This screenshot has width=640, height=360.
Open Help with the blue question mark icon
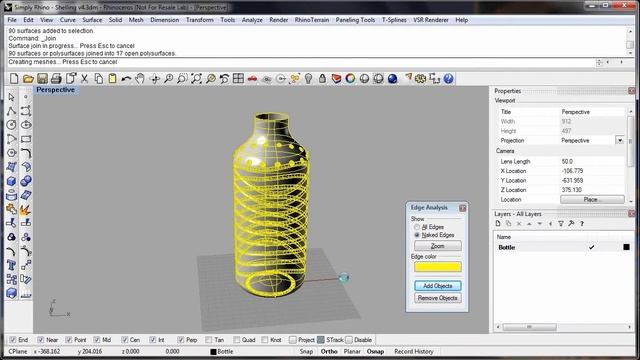click(449, 78)
